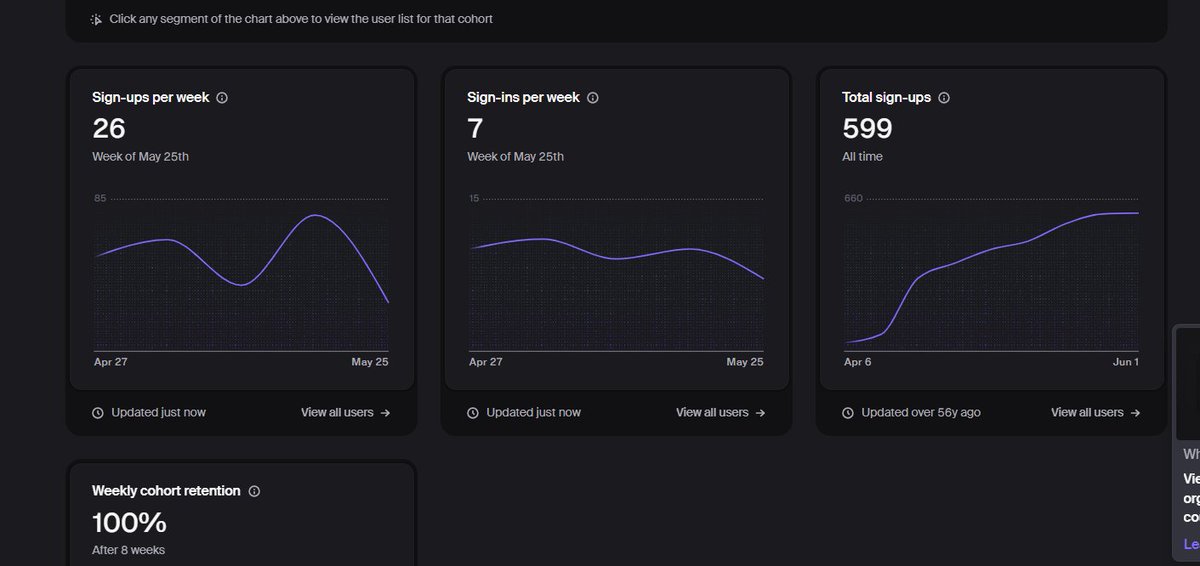
Task: Click clock icon in Sign-ups per week footer
Action: pos(98,413)
